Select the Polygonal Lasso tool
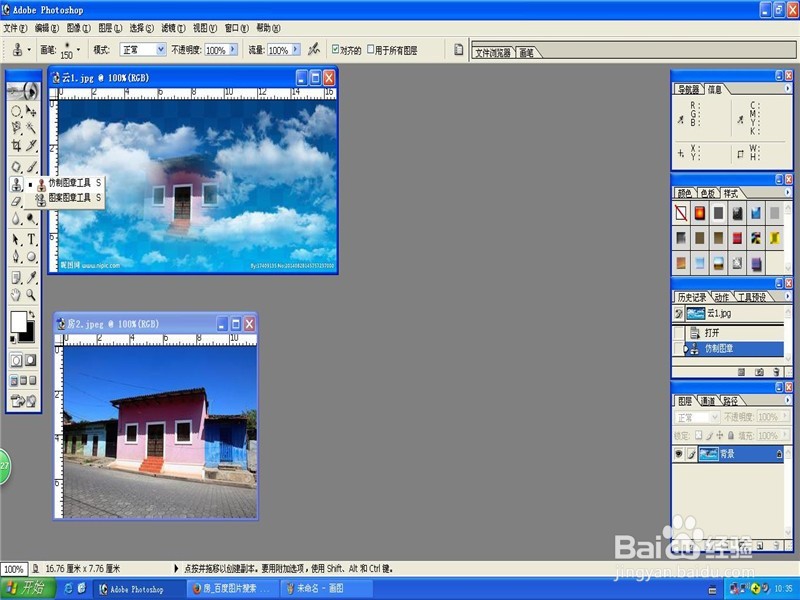The height and width of the screenshot is (600, 800). point(16,128)
